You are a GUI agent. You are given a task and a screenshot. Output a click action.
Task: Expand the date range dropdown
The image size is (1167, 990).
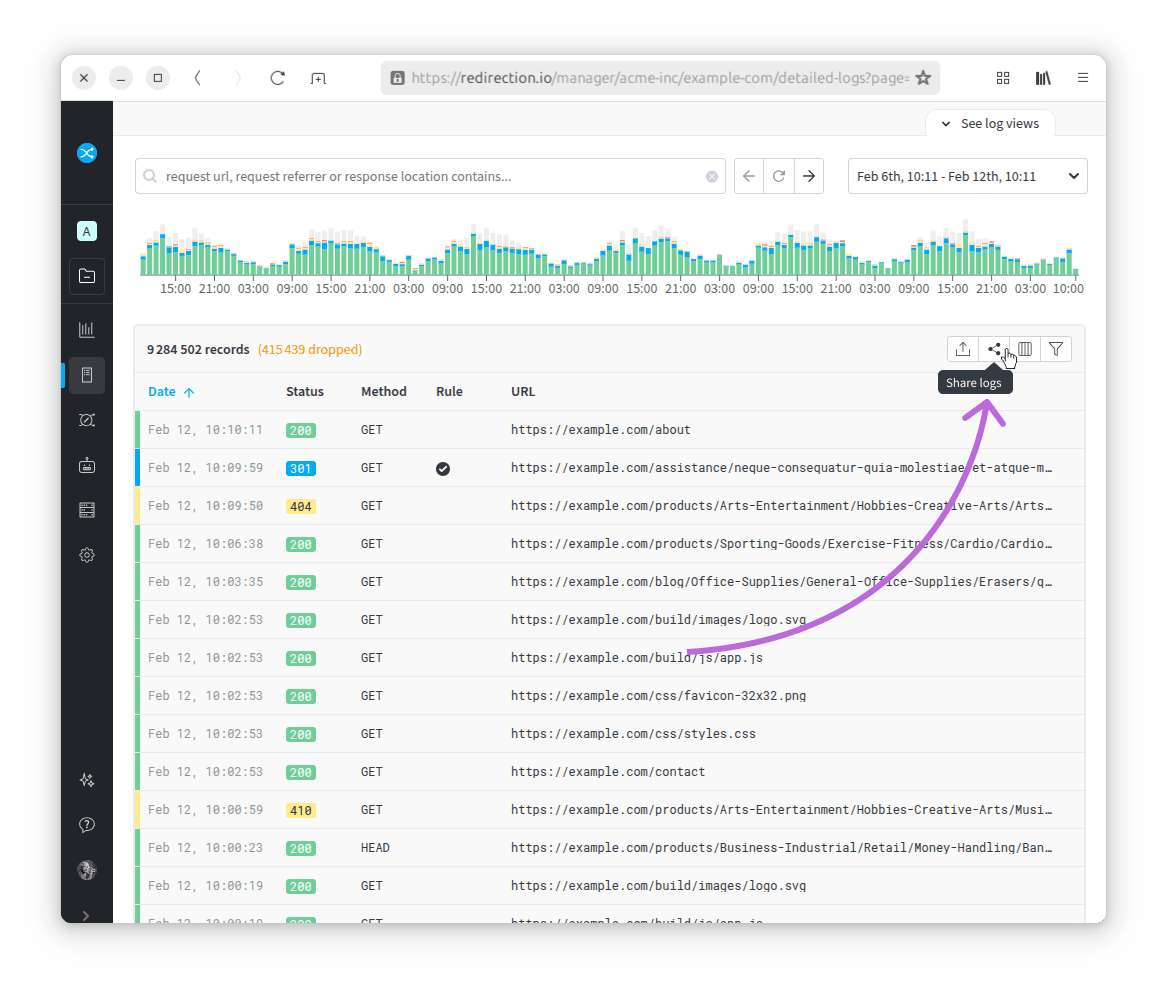click(x=967, y=176)
